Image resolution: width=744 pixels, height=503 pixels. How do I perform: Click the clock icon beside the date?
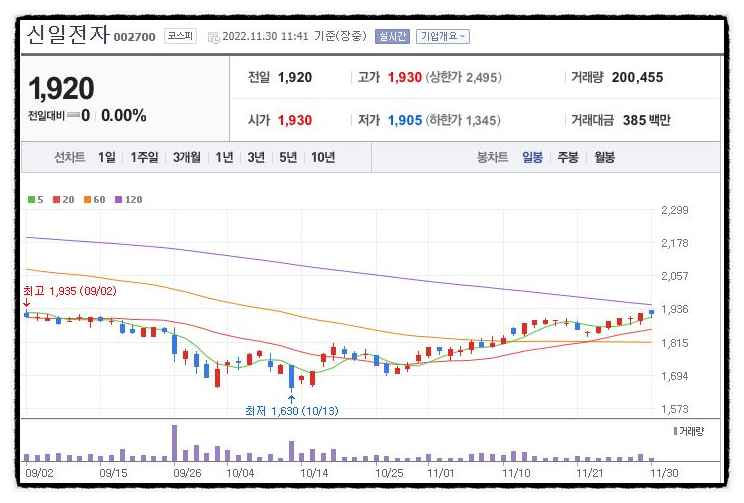coord(214,37)
